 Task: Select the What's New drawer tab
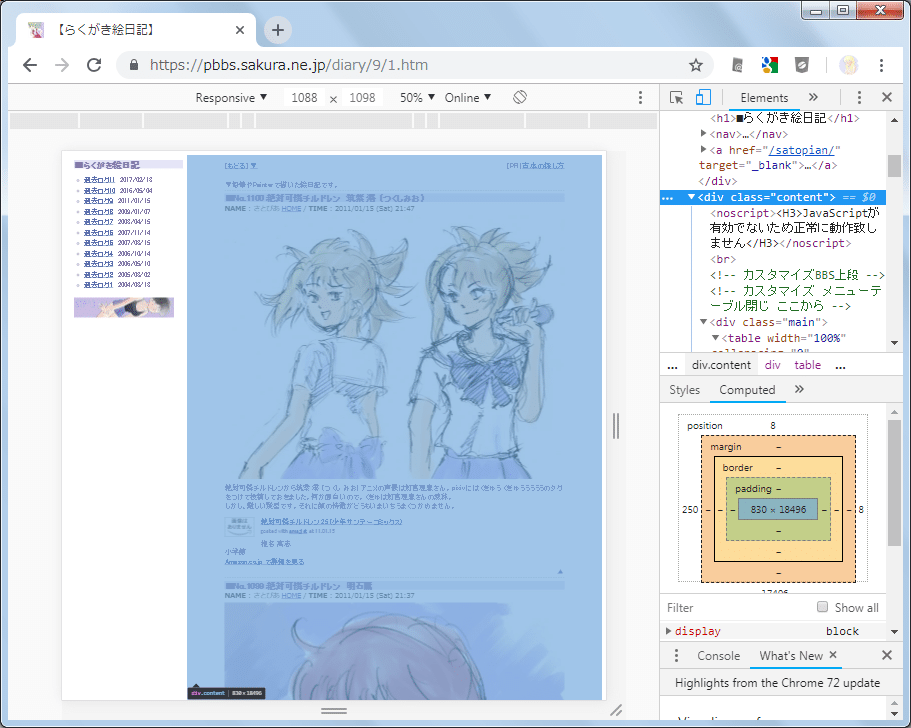(791, 655)
